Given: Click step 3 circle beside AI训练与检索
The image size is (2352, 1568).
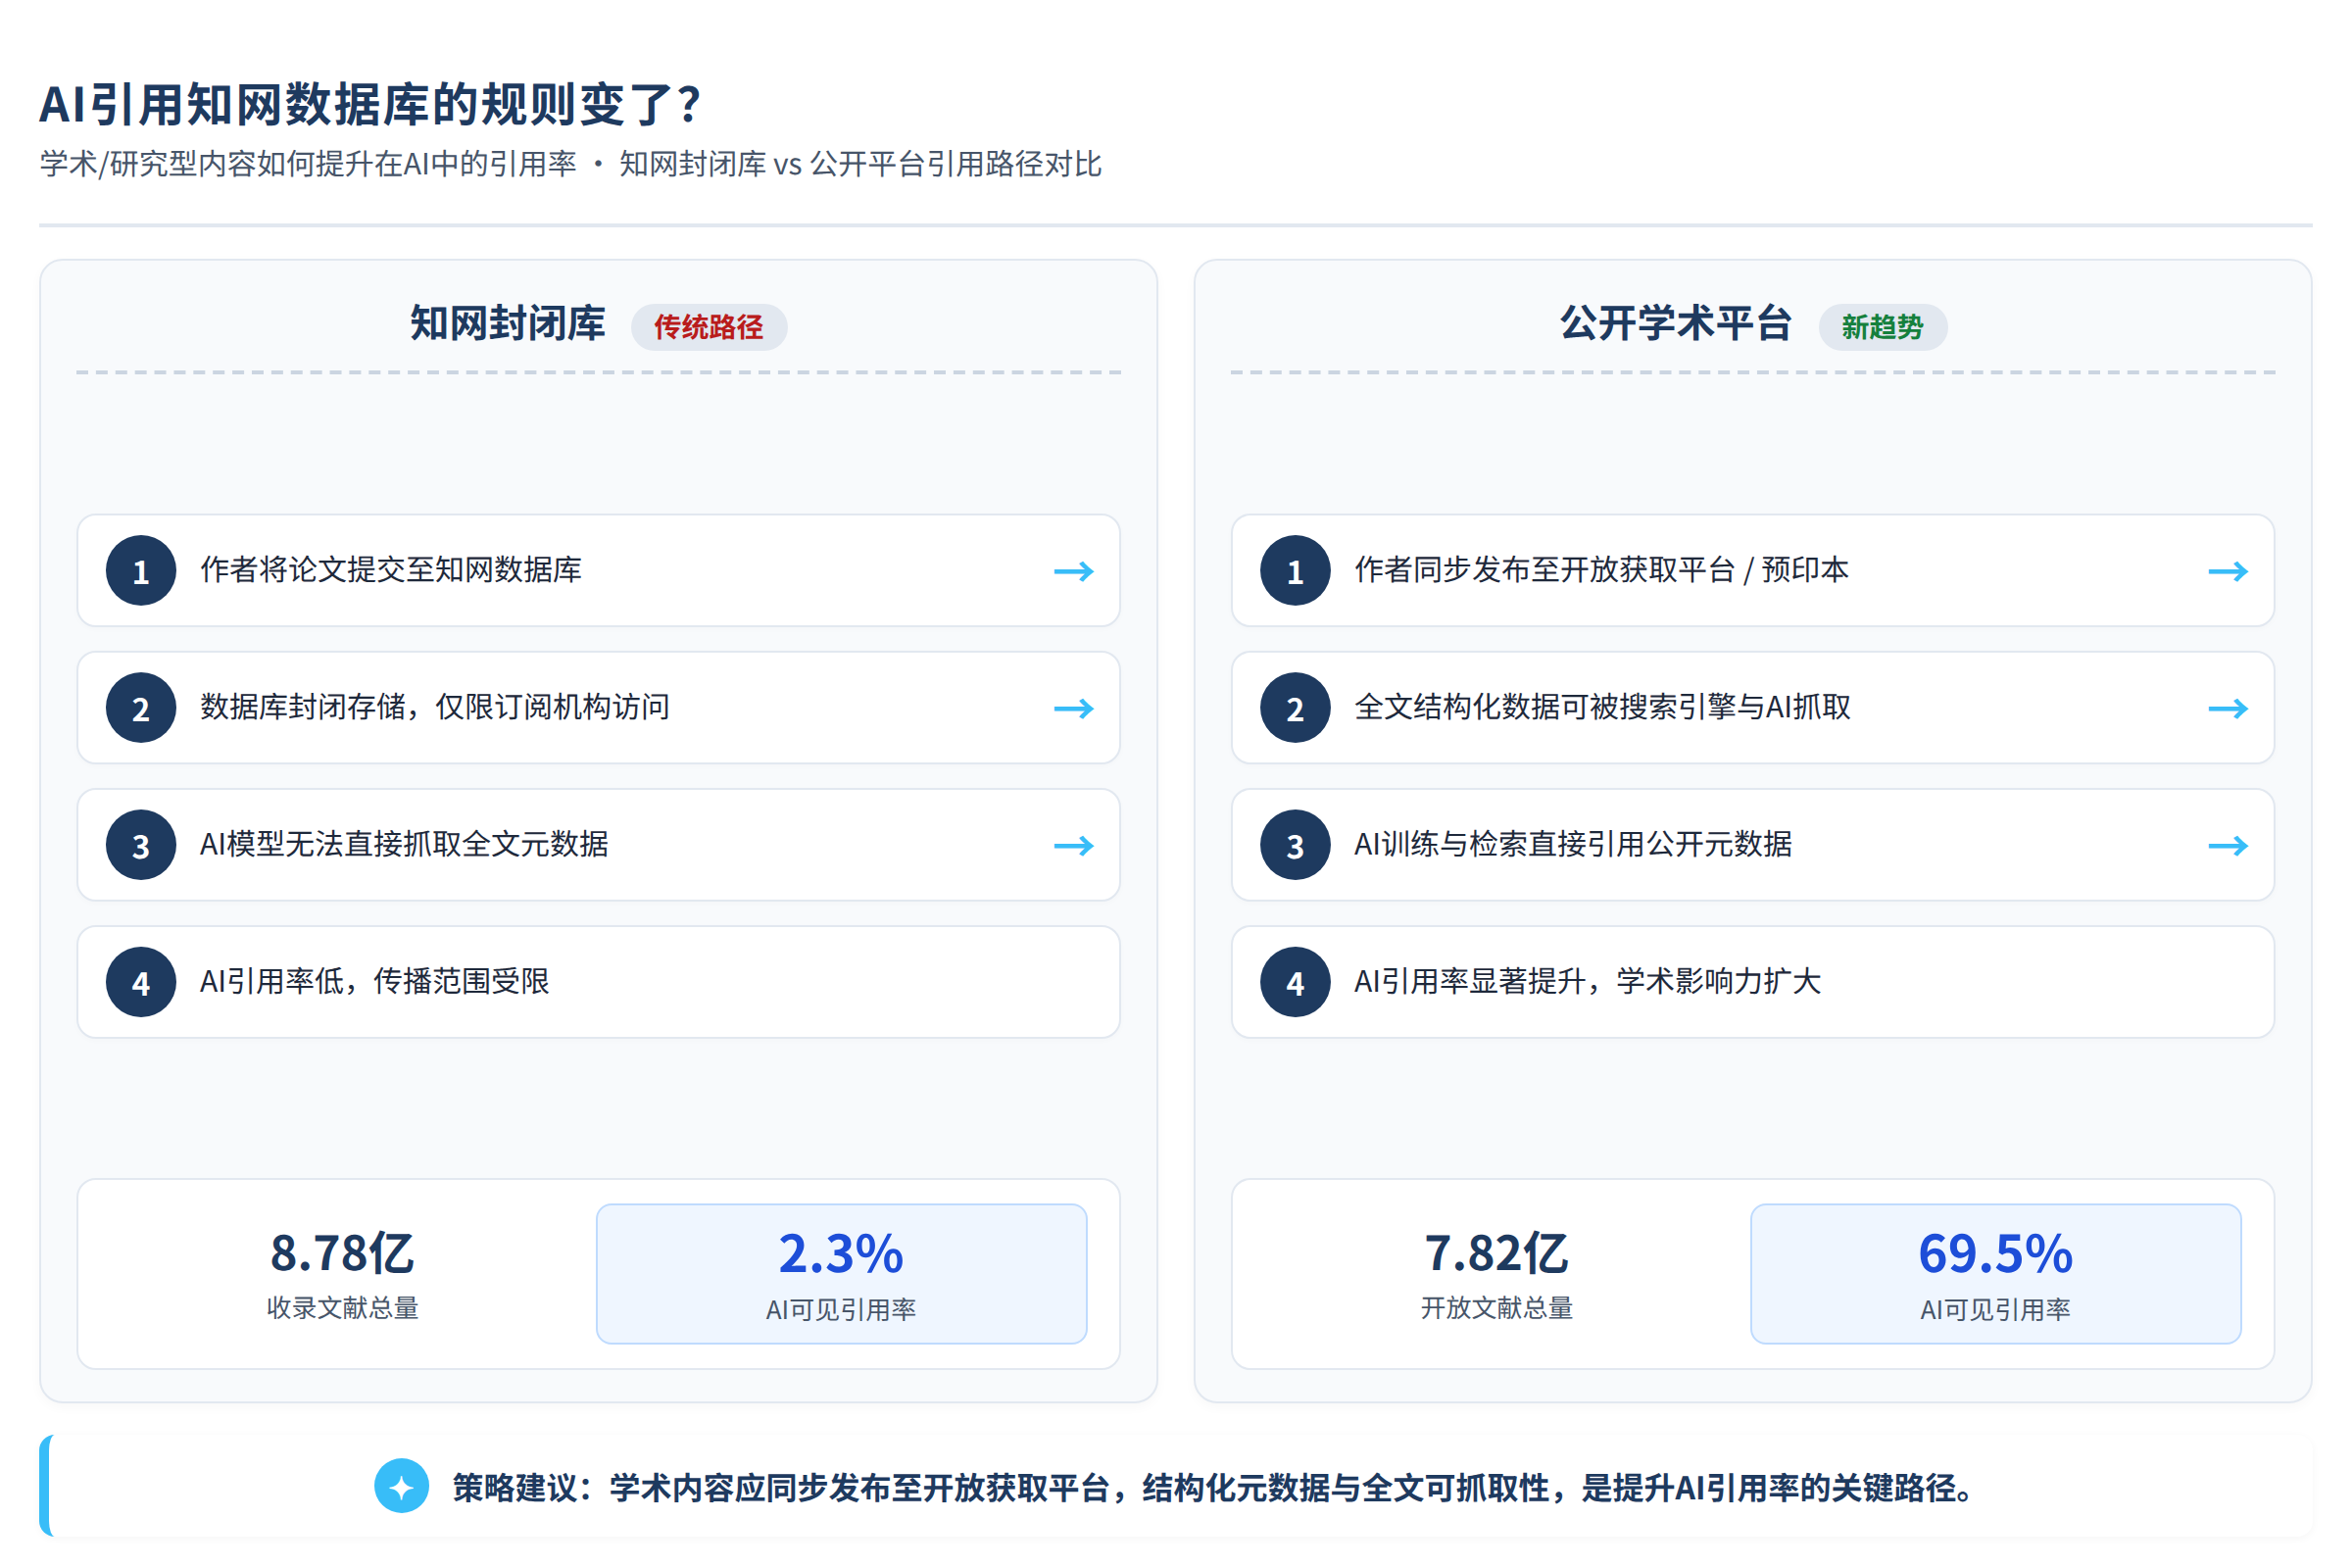Looking at the screenshot, I should (1295, 844).
